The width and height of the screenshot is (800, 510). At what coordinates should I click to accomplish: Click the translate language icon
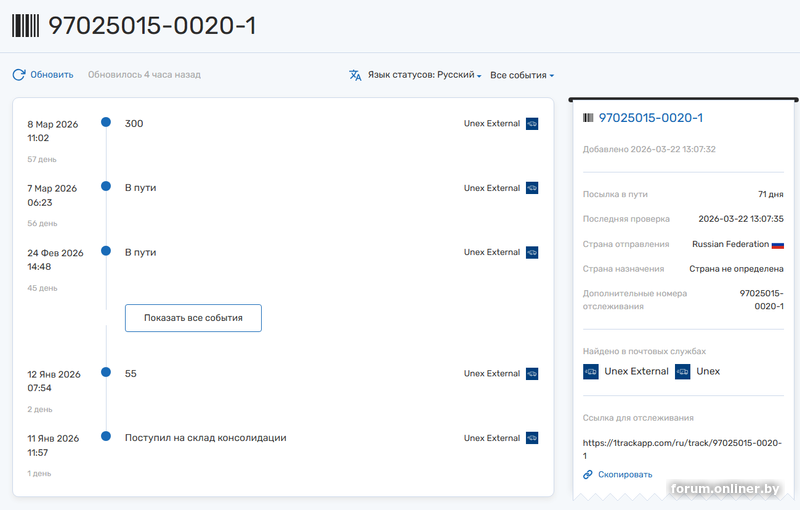(355, 75)
